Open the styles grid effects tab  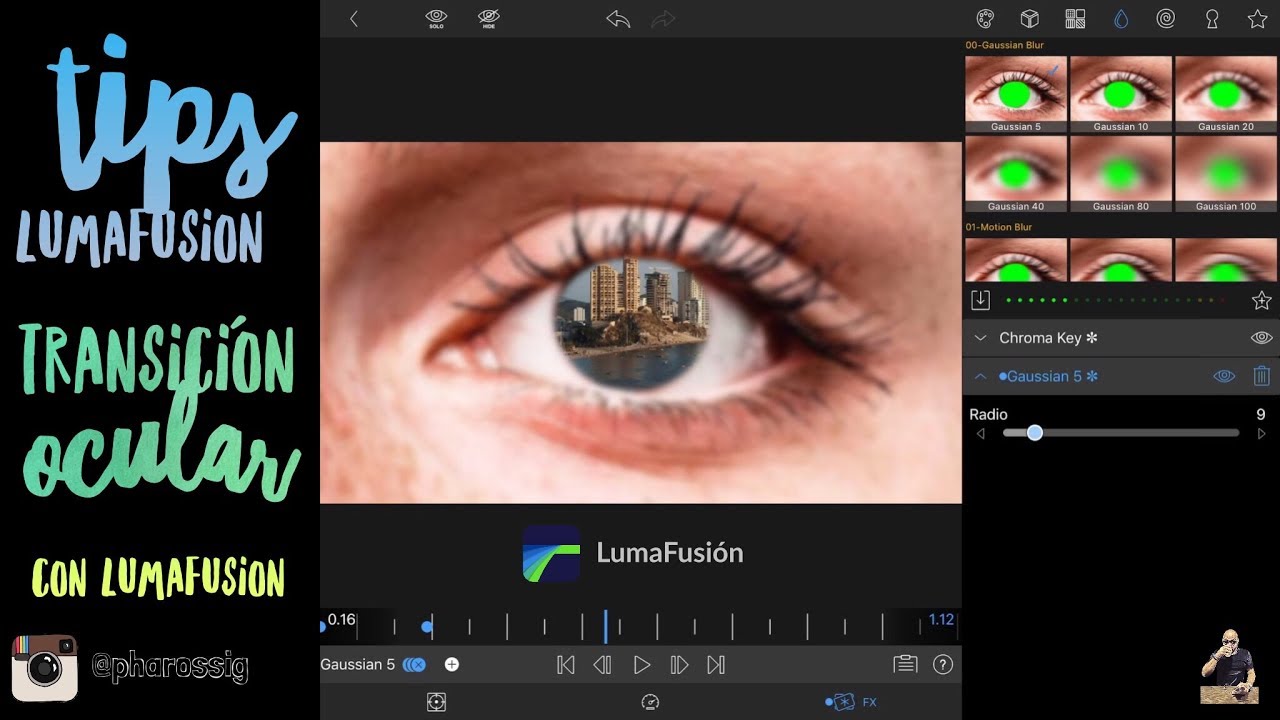pos(1075,19)
